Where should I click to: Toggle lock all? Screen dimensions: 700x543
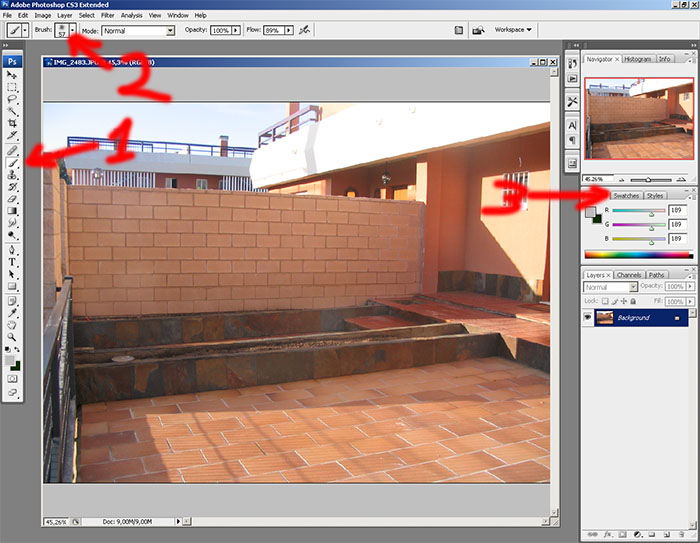click(x=633, y=301)
